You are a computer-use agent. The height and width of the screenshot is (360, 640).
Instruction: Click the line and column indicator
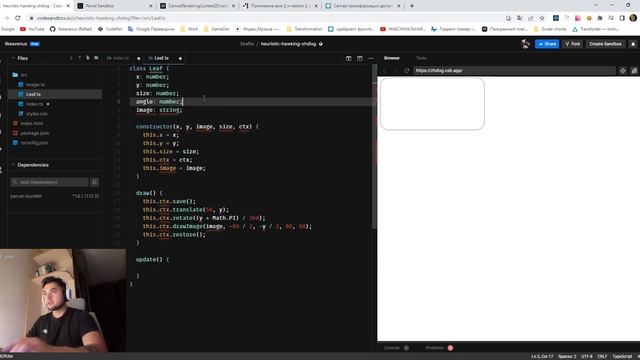542,356
